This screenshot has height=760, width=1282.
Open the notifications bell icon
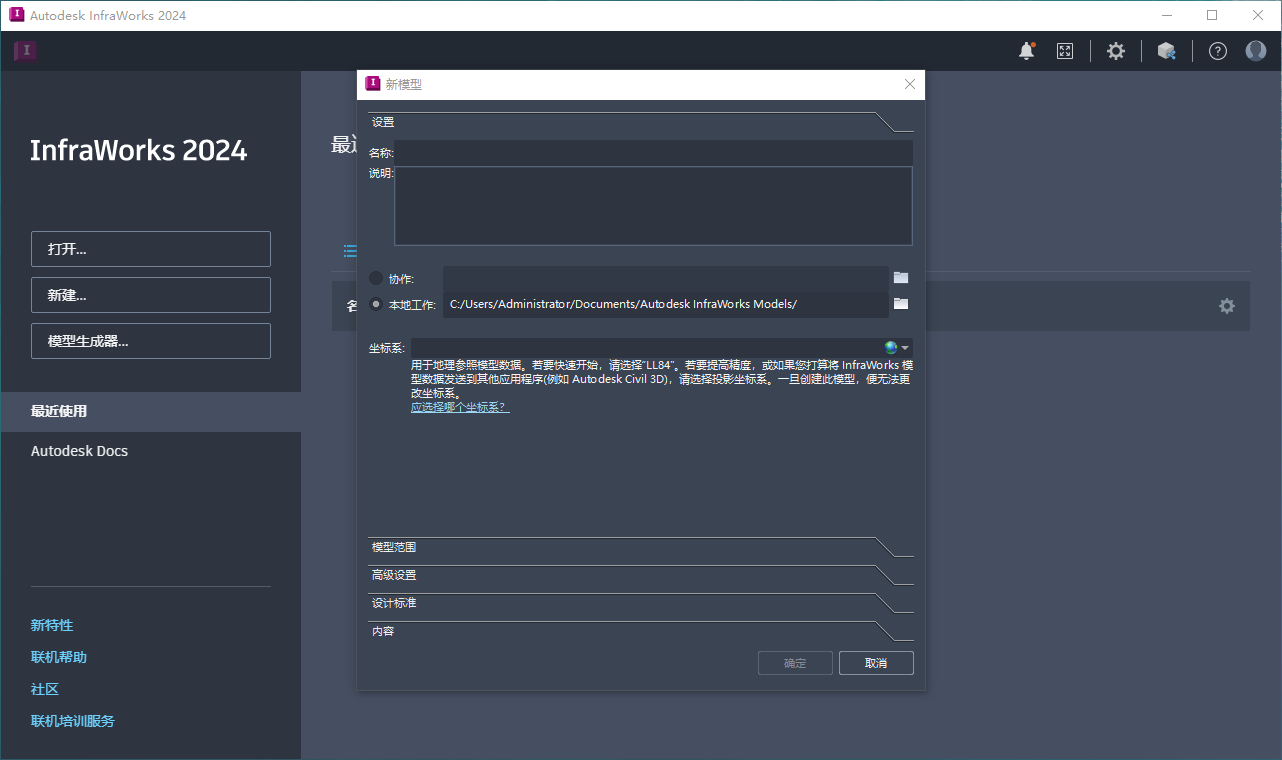tap(1026, 51)
